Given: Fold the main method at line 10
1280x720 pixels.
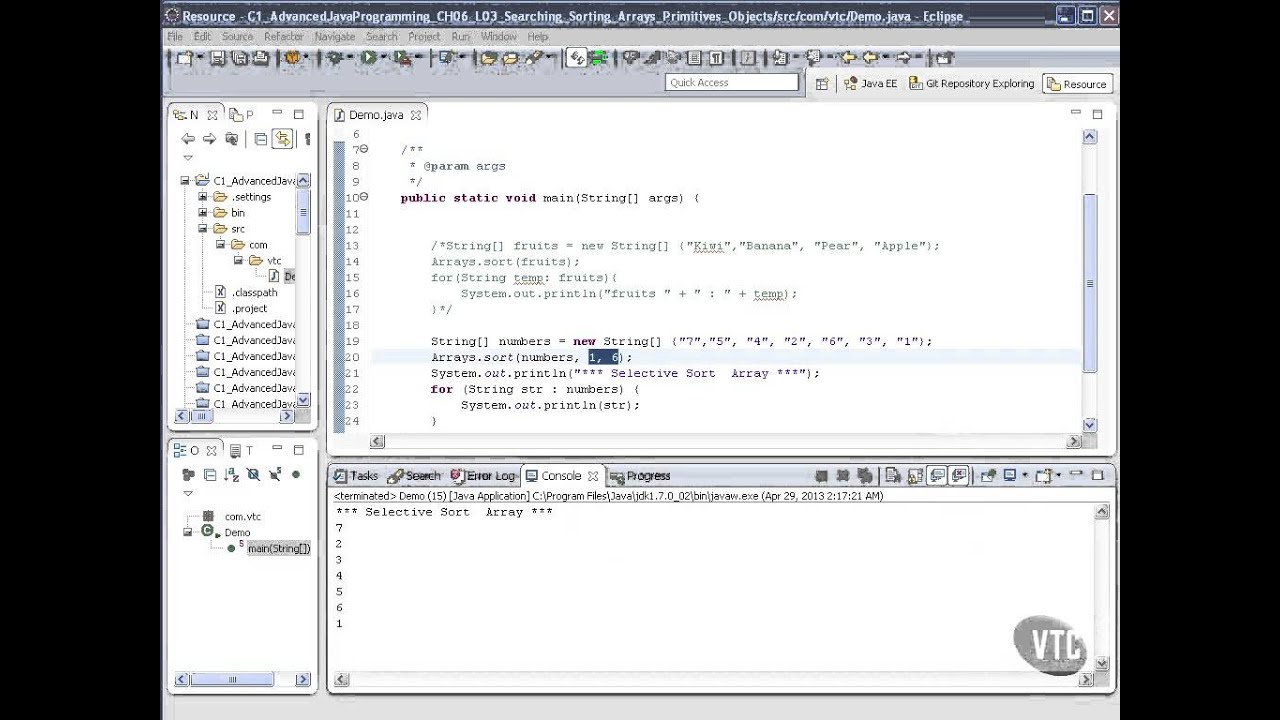Looking at the screenshot, I should pyautogui.click(x=364, y=197).
